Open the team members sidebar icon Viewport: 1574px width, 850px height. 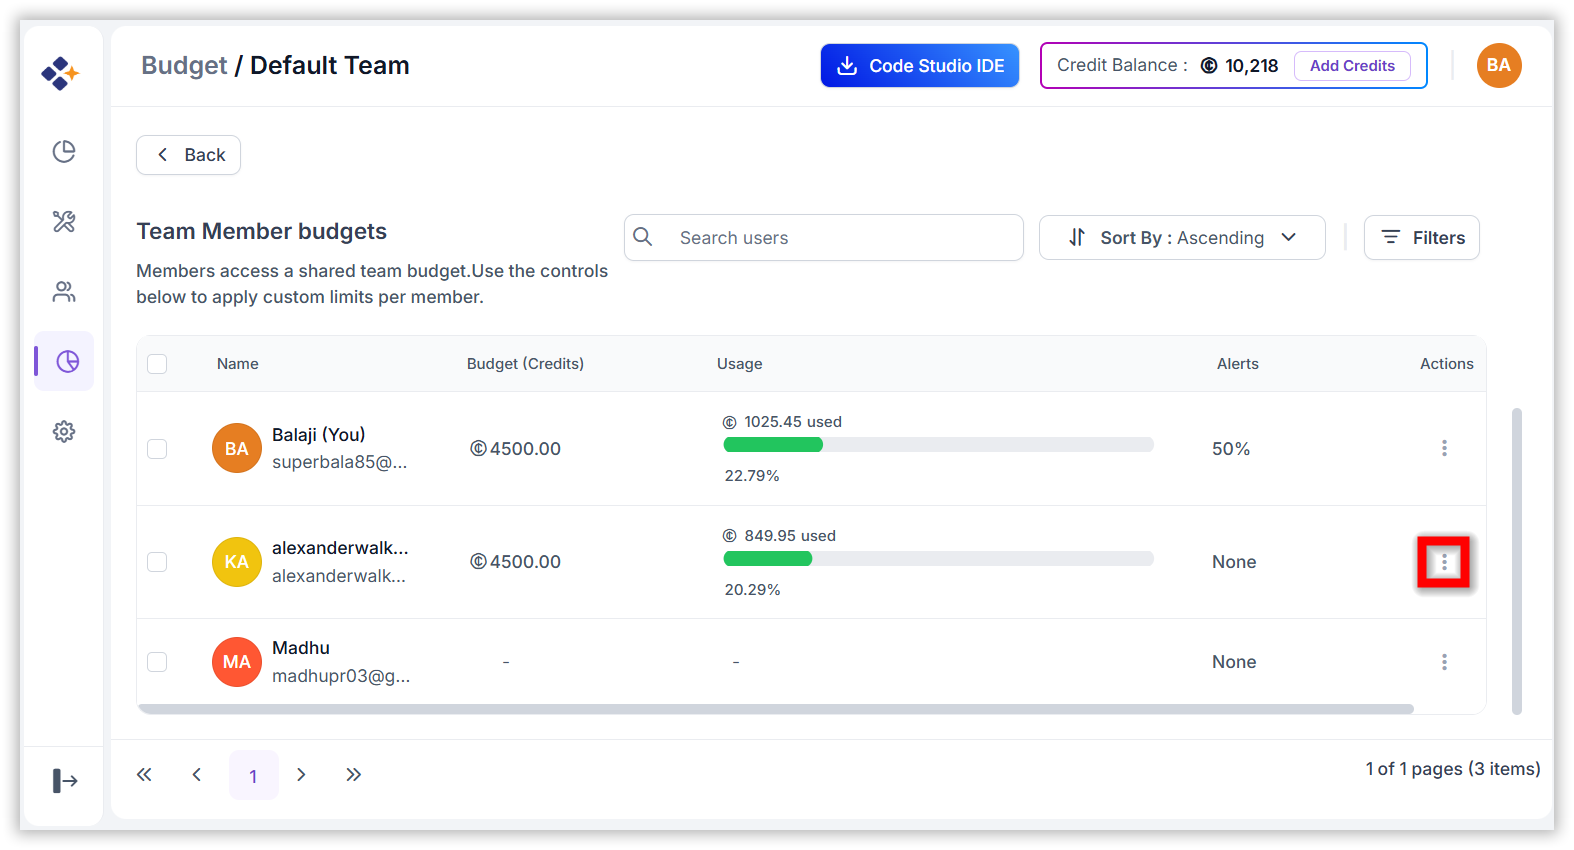[x=64, y=291]
